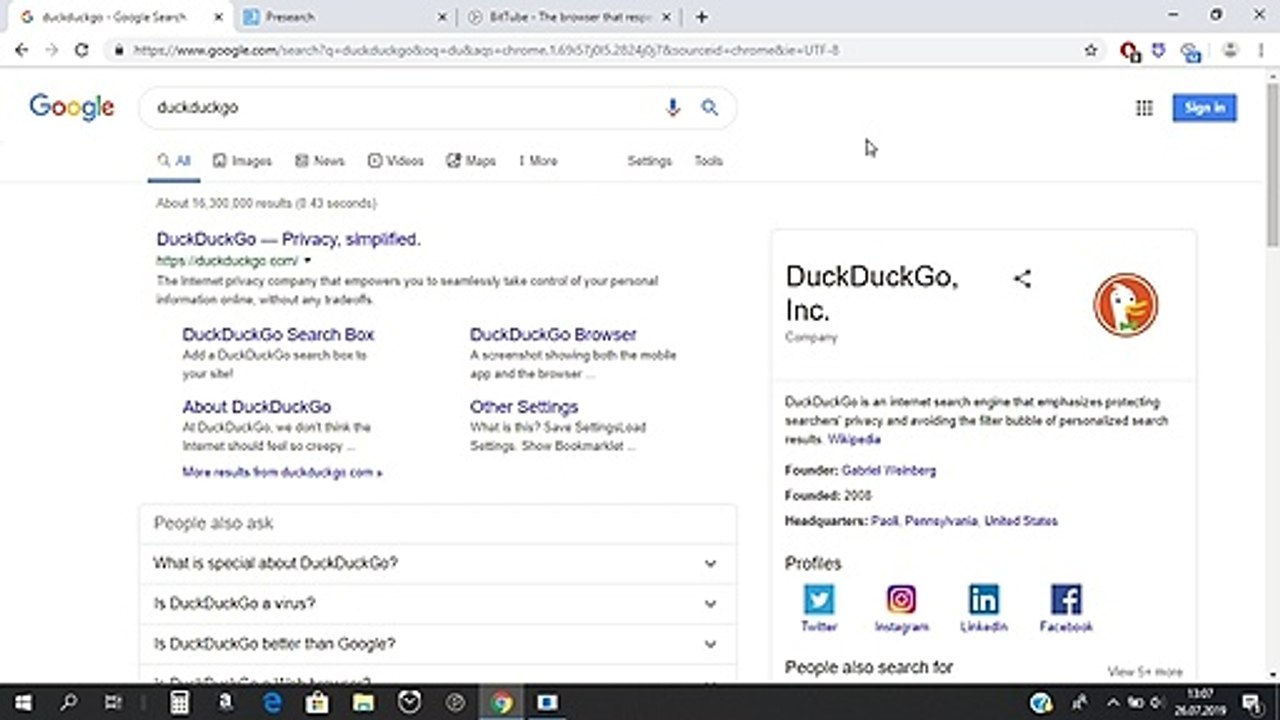Viewport: 1280px width, 720px height.
Task: Open DuckDuckGo's LinkedIn profile icon
Action: tap(984, 599)
